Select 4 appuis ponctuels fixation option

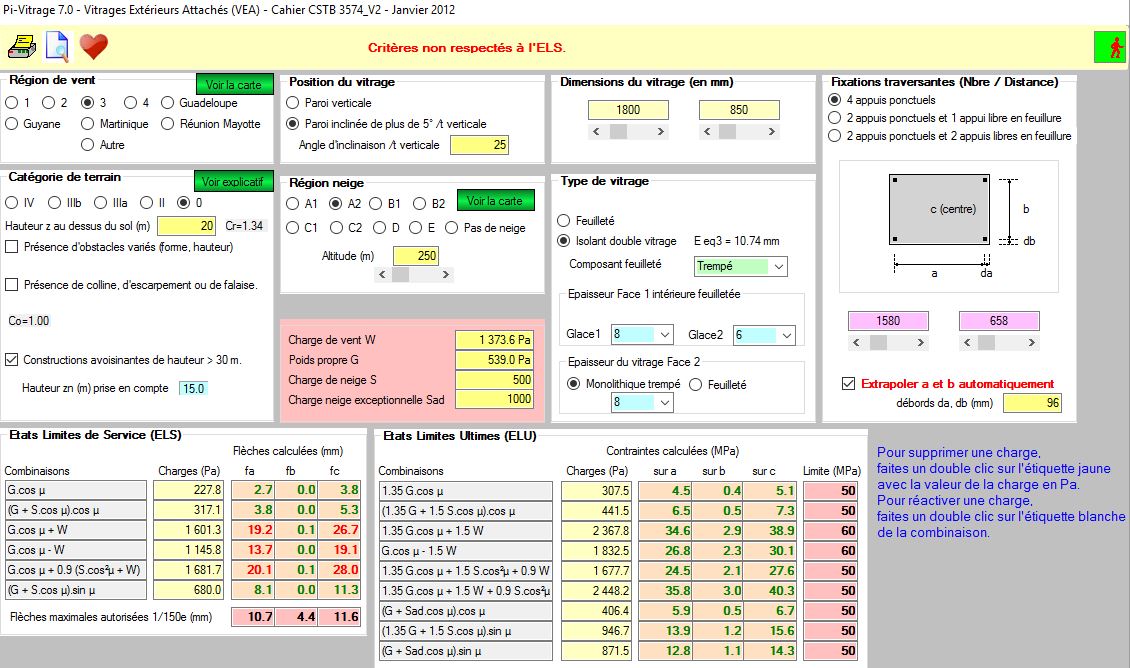coord(835,99)
